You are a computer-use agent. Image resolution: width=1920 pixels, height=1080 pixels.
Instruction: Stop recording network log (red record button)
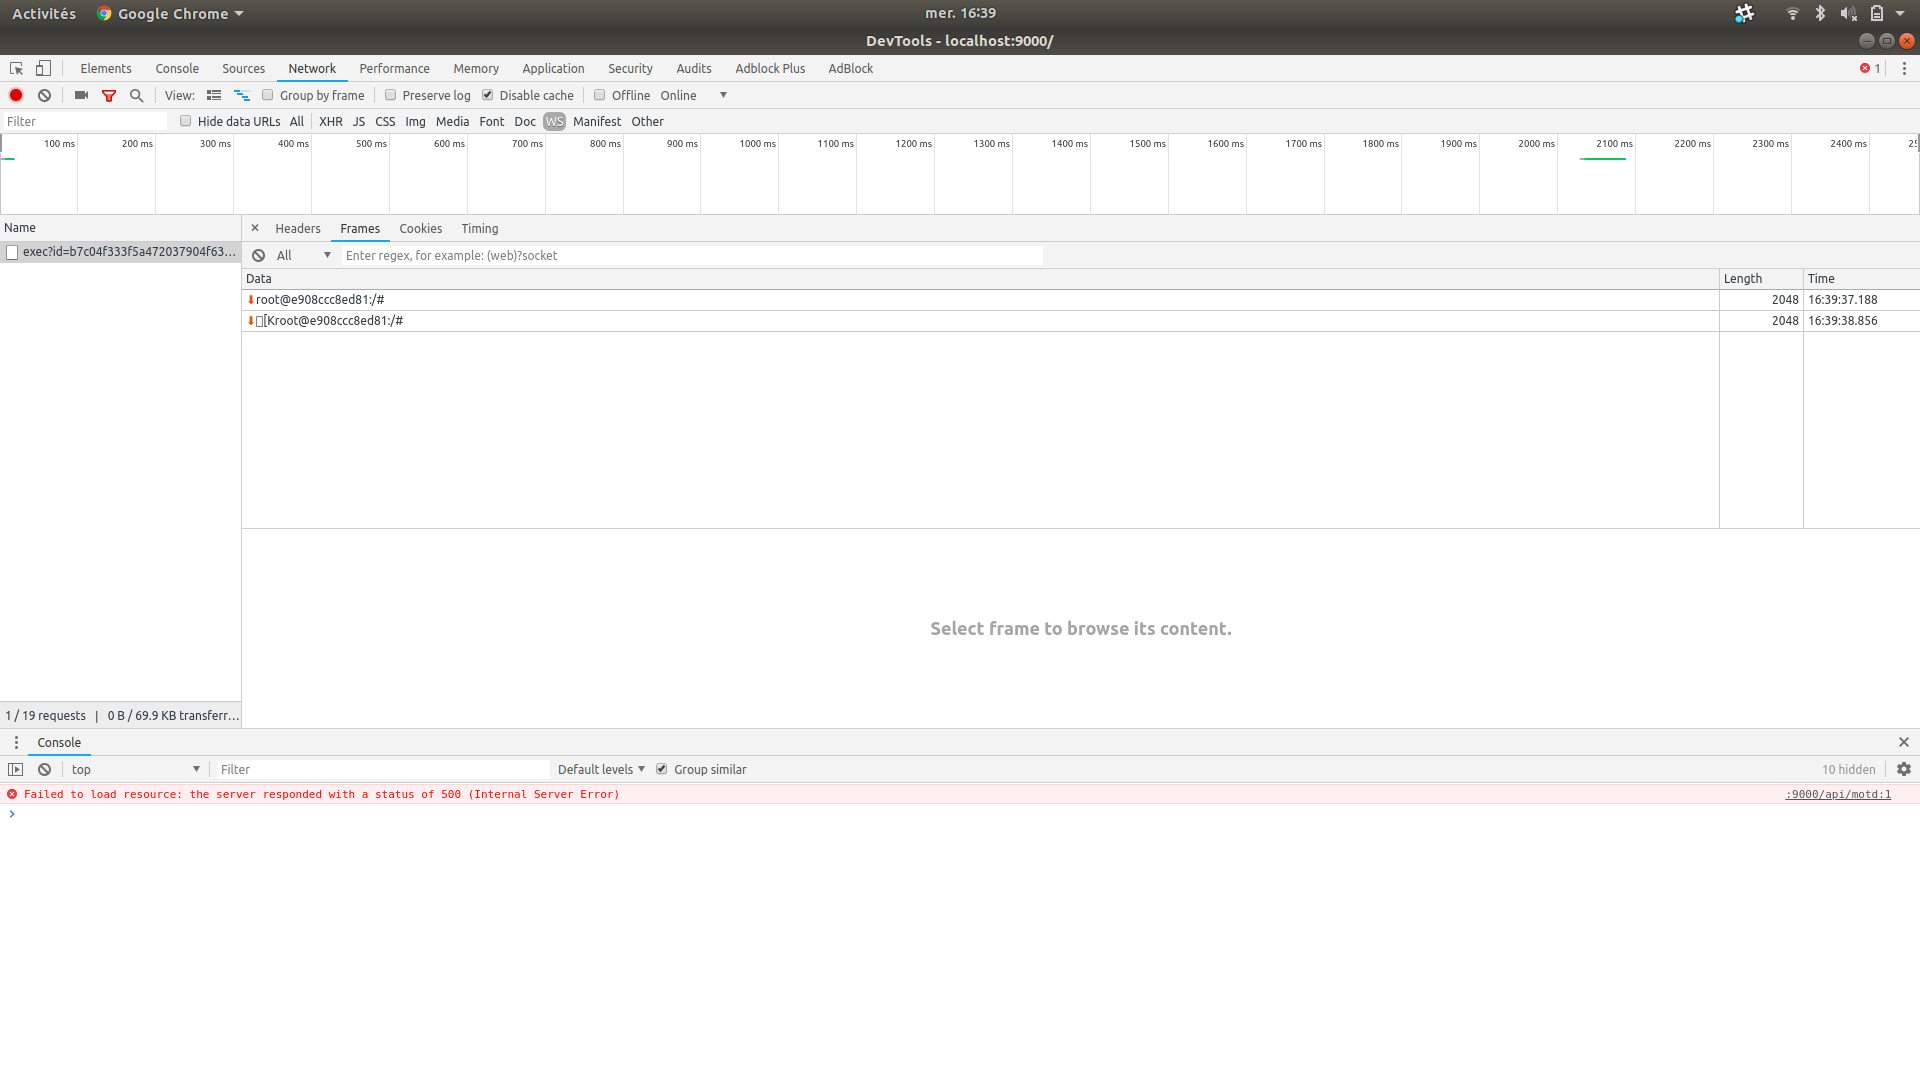point(15,95)
